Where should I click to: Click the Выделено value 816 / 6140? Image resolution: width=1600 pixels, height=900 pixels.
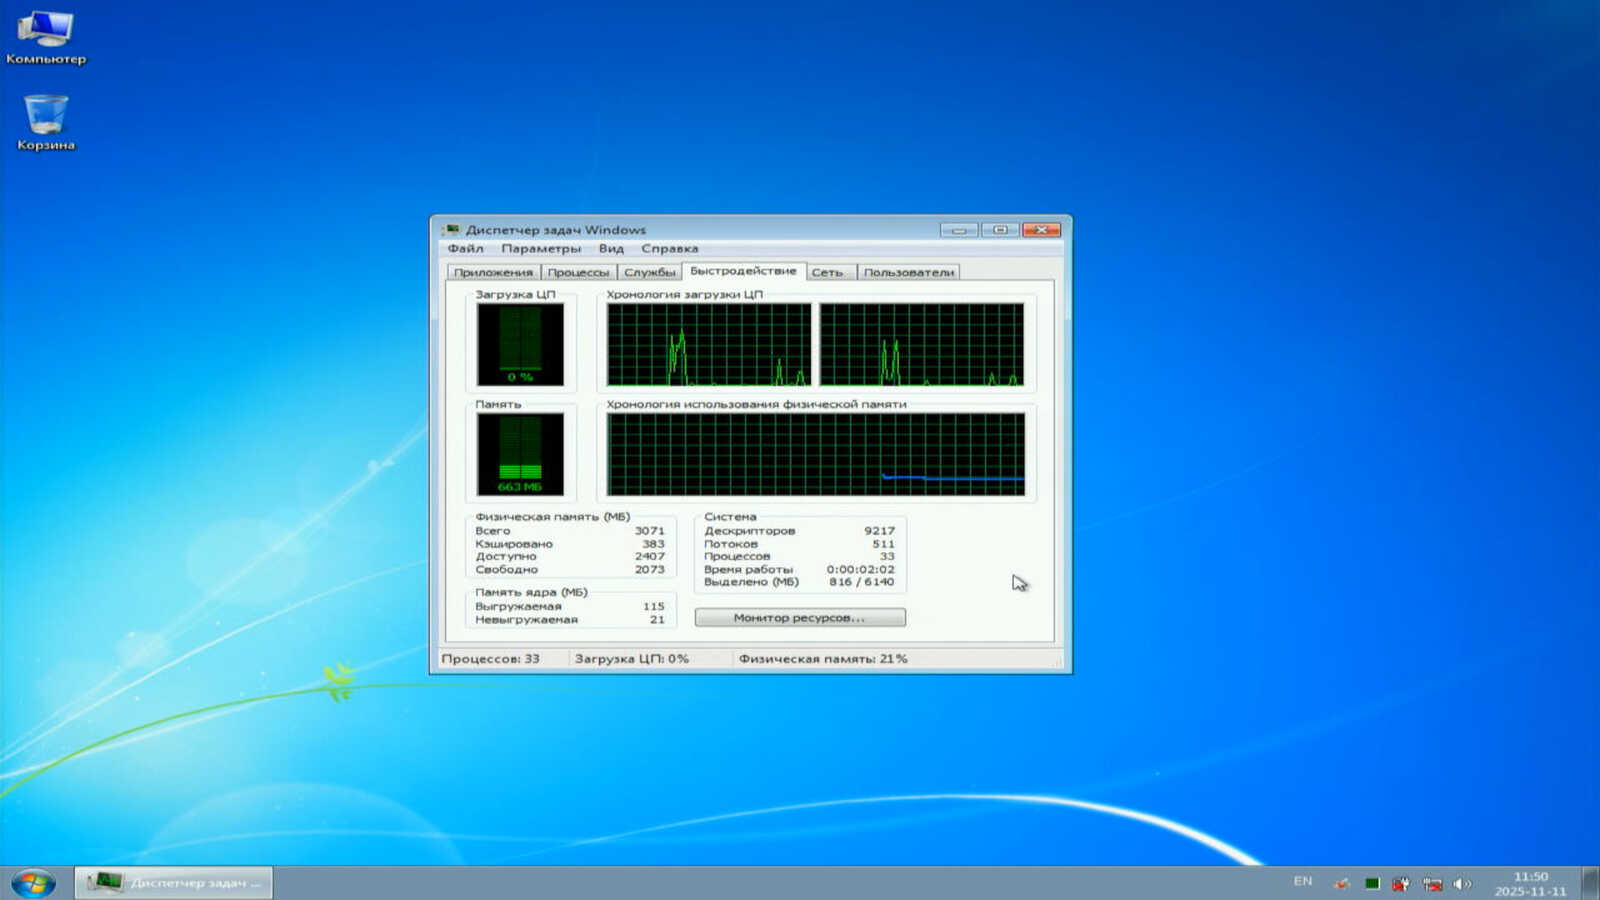(862, 582)
